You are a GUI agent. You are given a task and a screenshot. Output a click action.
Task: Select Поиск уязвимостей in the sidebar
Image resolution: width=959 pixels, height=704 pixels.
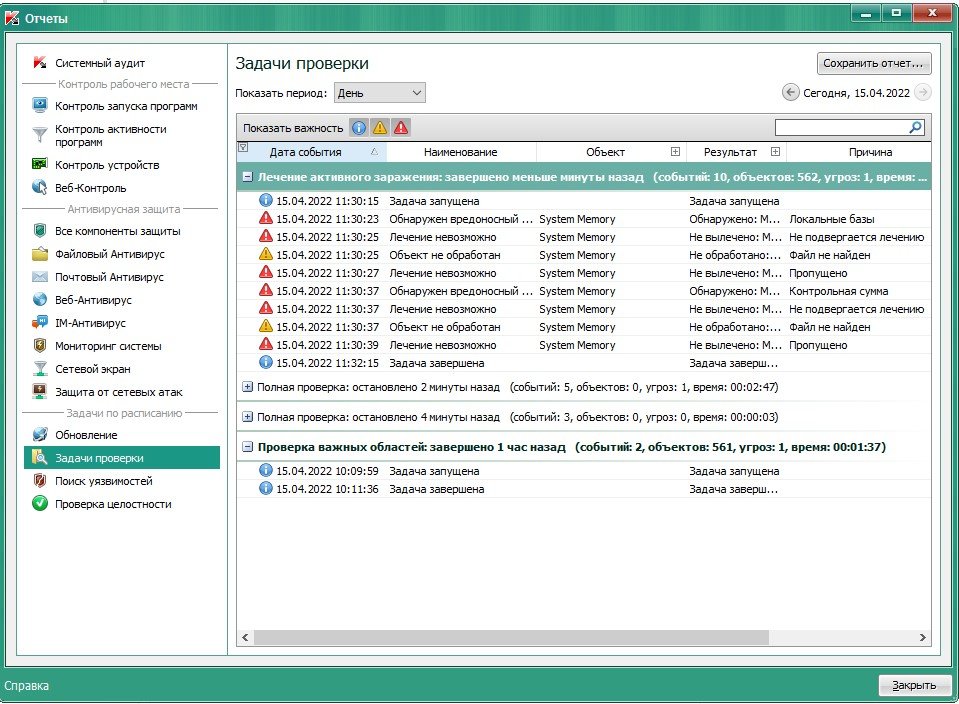pyautogui.click(x=103, y=481)
